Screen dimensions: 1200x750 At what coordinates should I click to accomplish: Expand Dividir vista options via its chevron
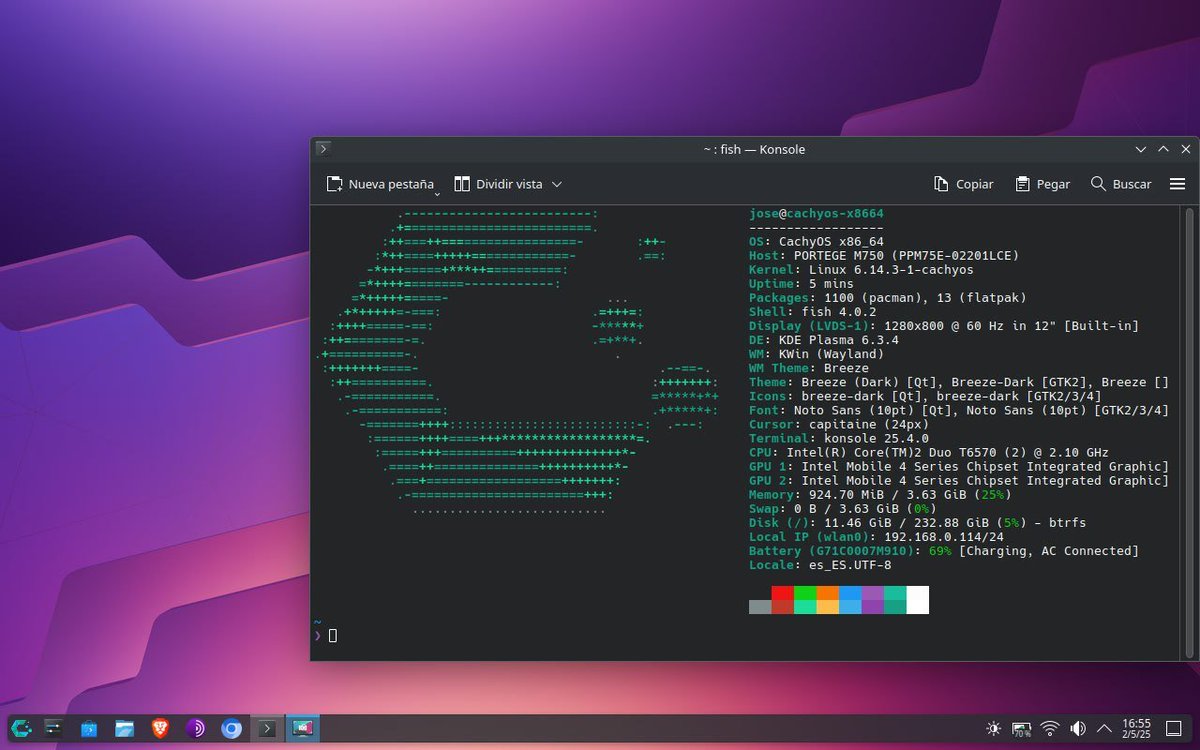(x=556, y=184)
